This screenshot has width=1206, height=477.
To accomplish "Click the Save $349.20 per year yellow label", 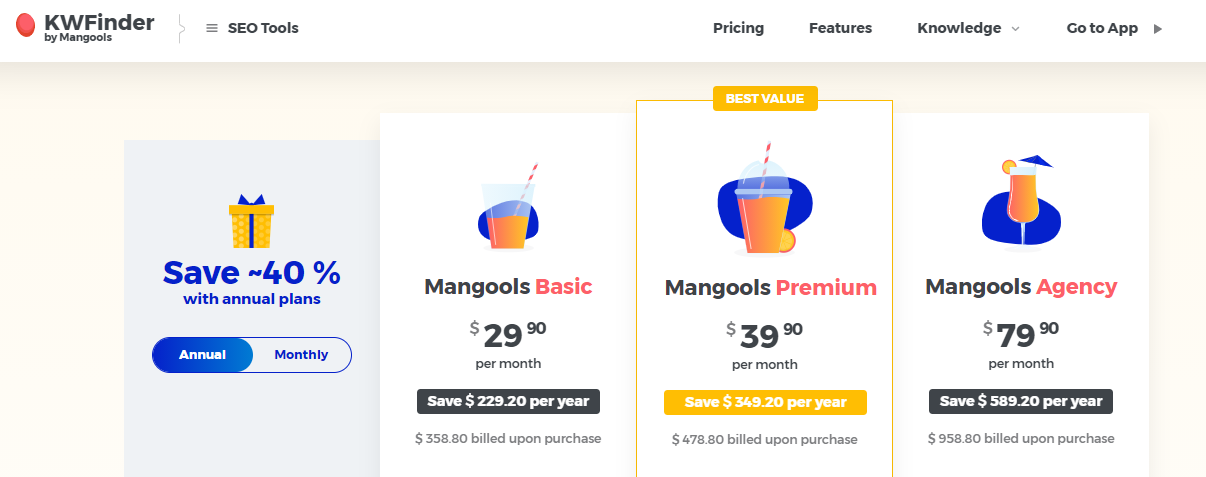I will tap(765, 402).
